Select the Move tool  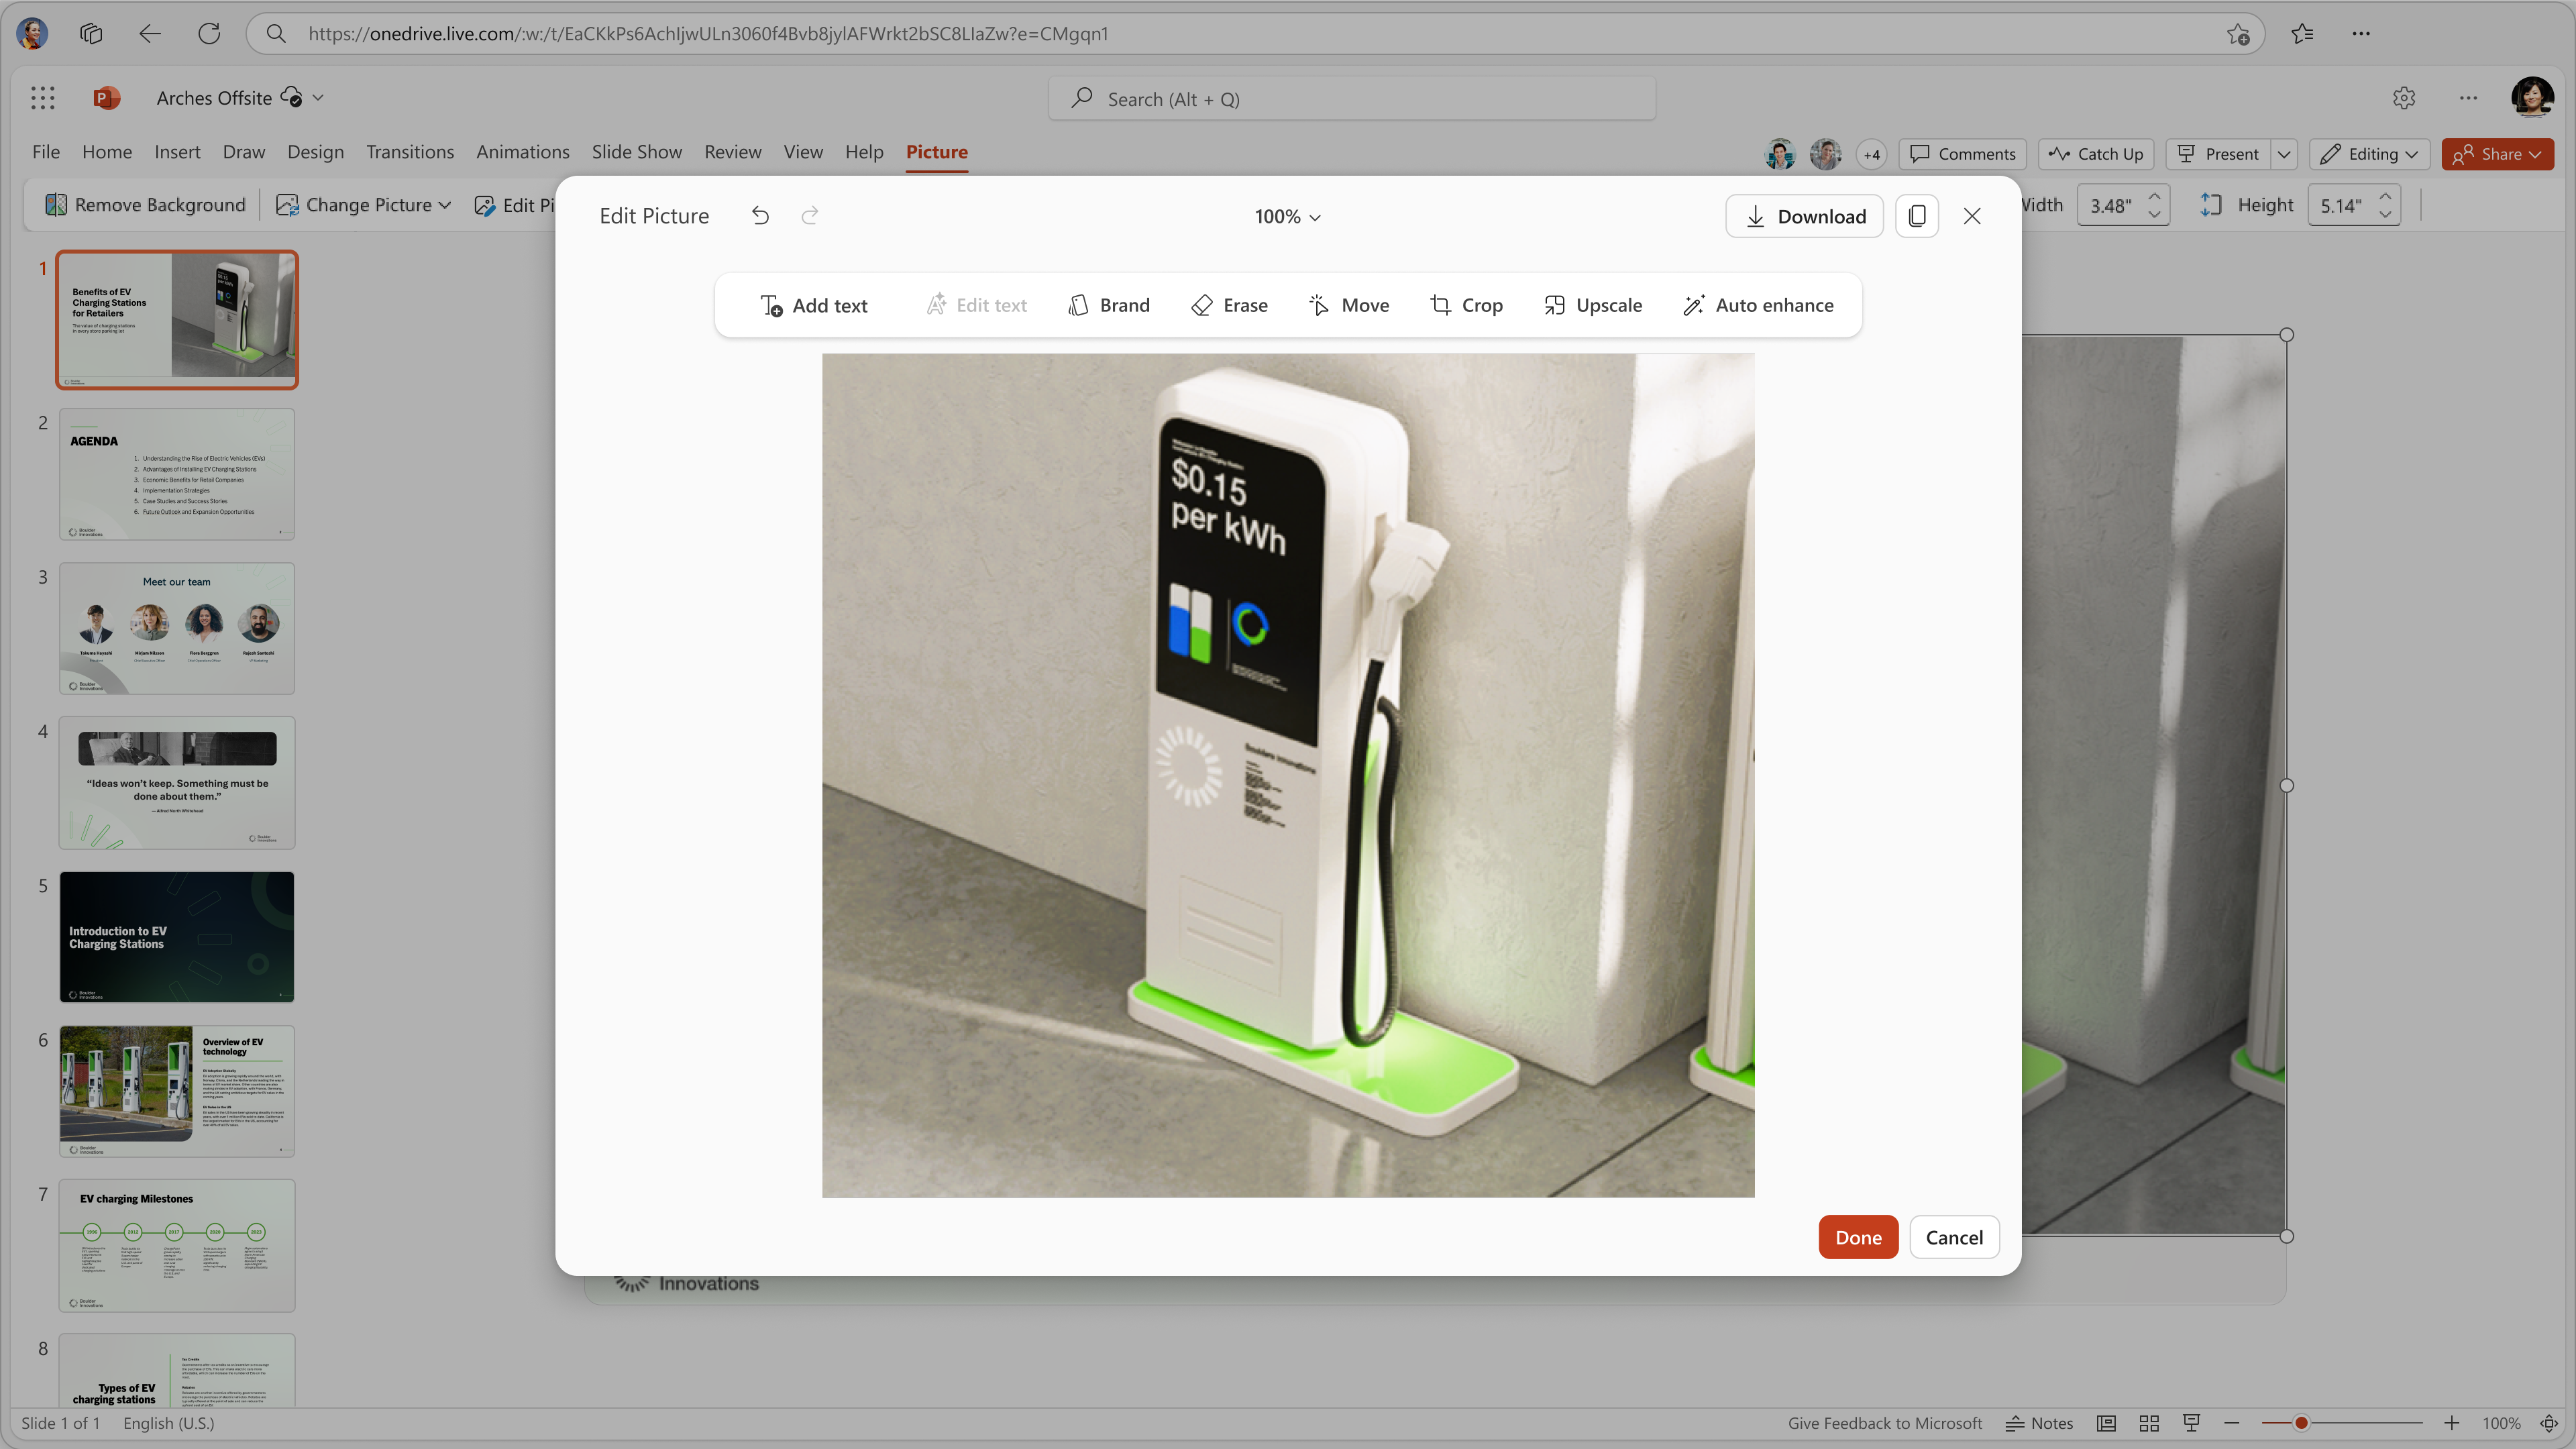click(1349, 305)
